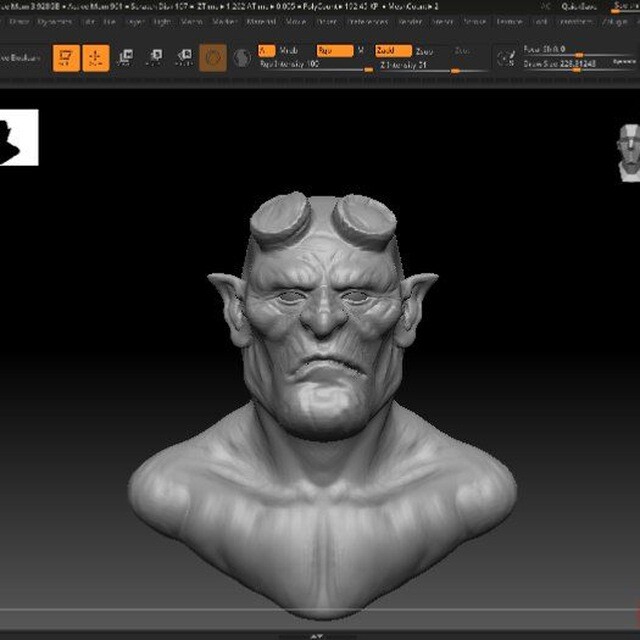Open the Zplugin menu
Image resolution: width=640 pixels, height=640 pixels.
[x=615, y=22]
